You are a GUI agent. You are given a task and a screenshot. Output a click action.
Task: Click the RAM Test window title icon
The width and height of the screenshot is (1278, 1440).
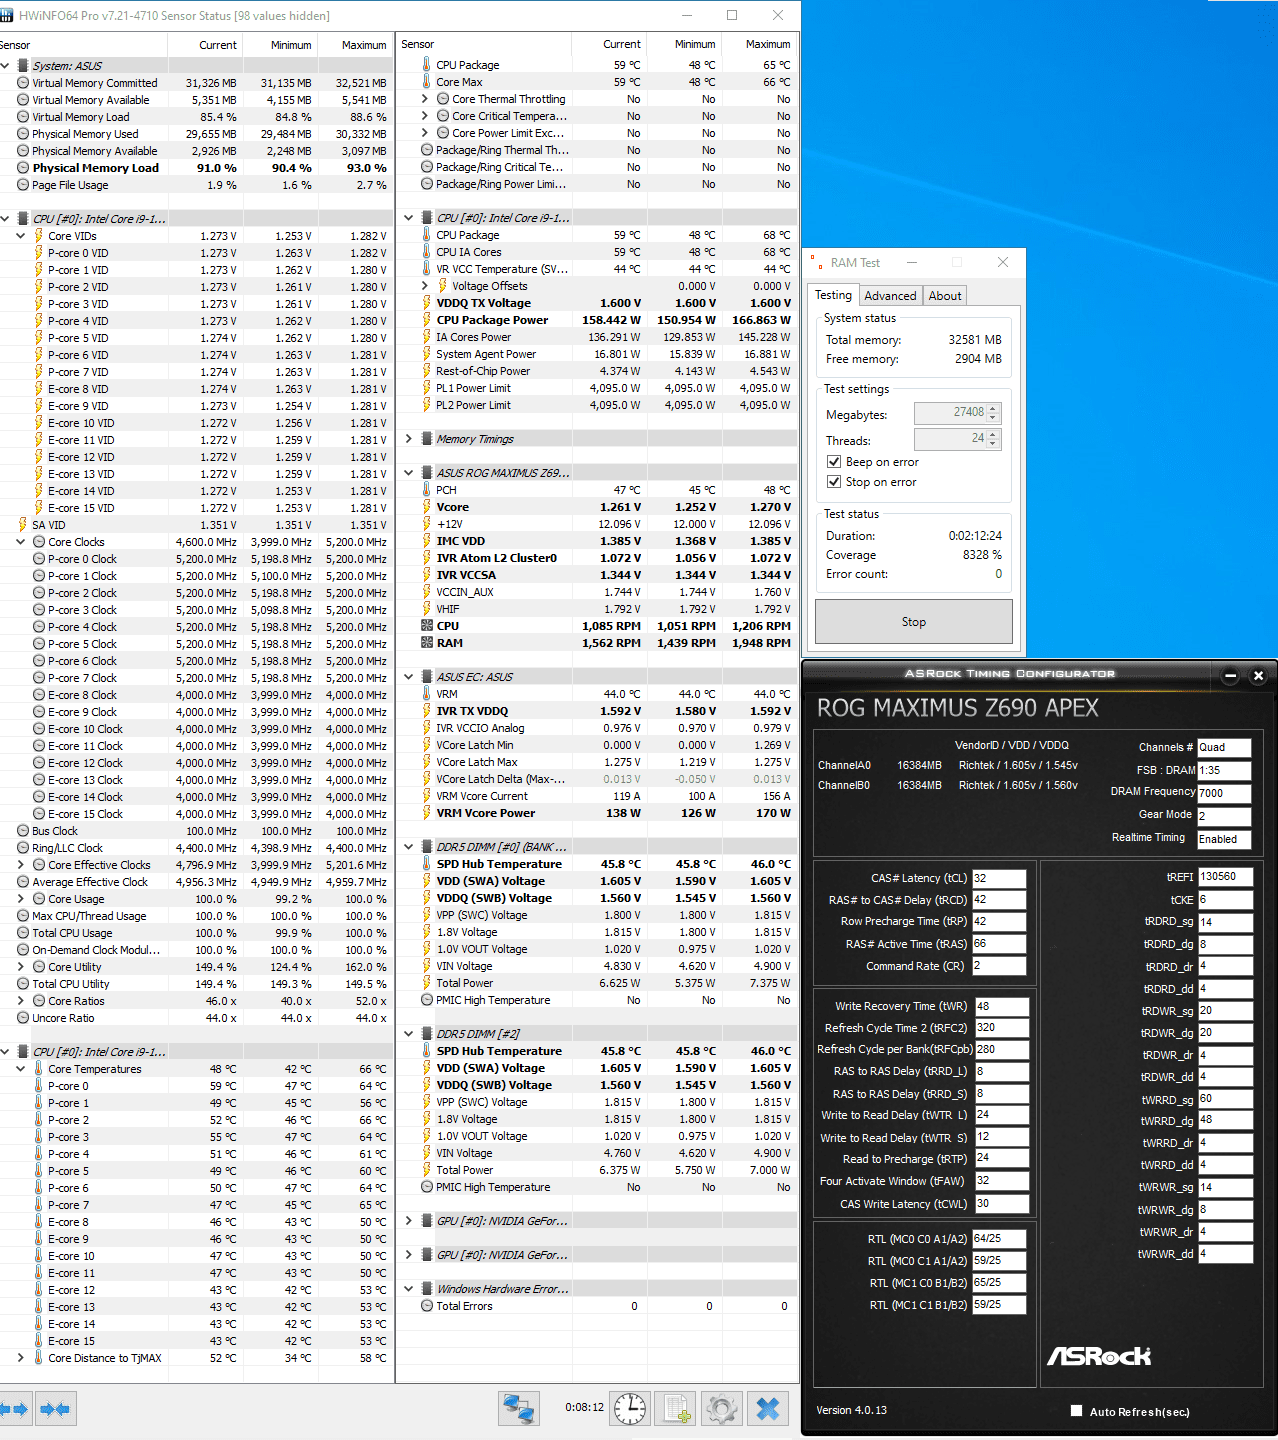point(817,262)
